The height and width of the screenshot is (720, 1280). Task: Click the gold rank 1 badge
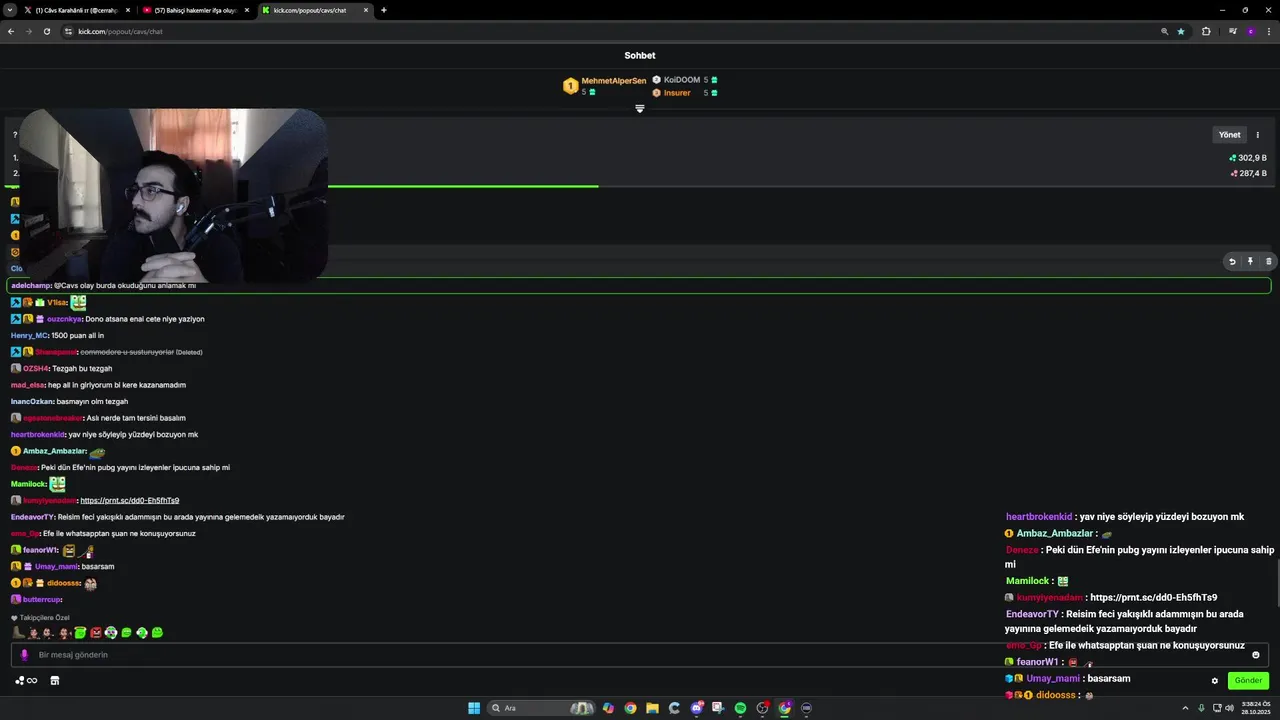570,86
